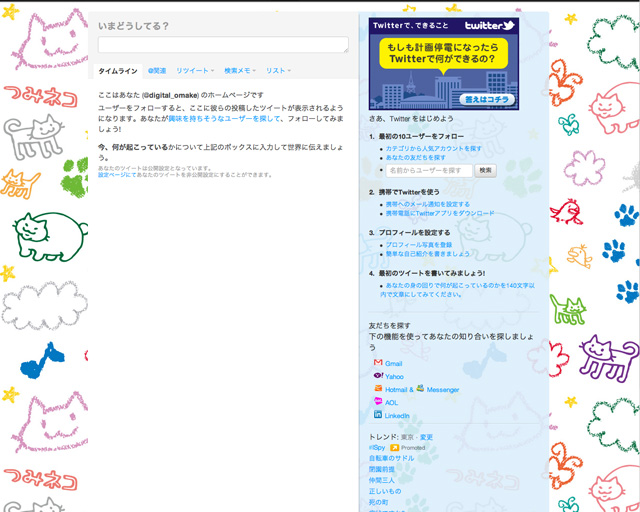
Task: Open 携帯へのメール通知を設定する link
Action: tap(428, 204)
